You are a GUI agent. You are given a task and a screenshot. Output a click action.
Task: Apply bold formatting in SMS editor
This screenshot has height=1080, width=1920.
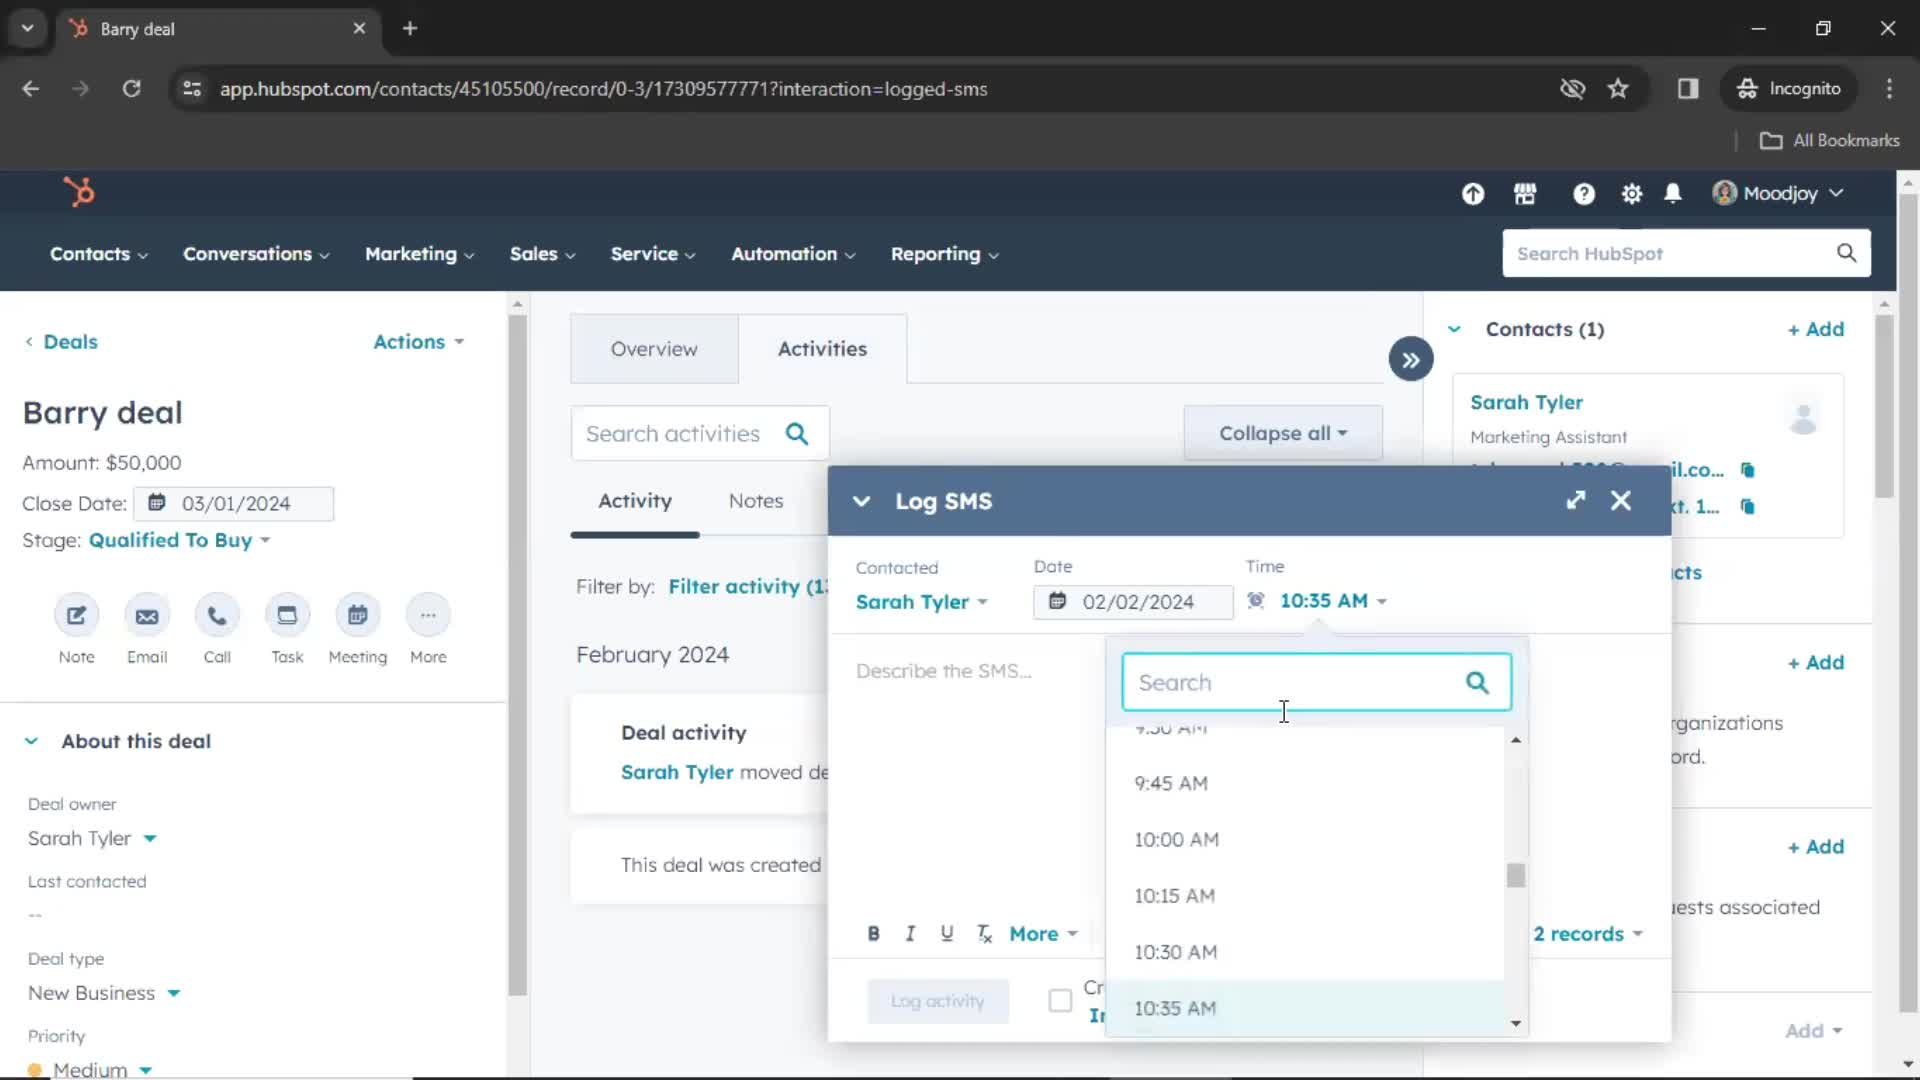tap(873, 933)
